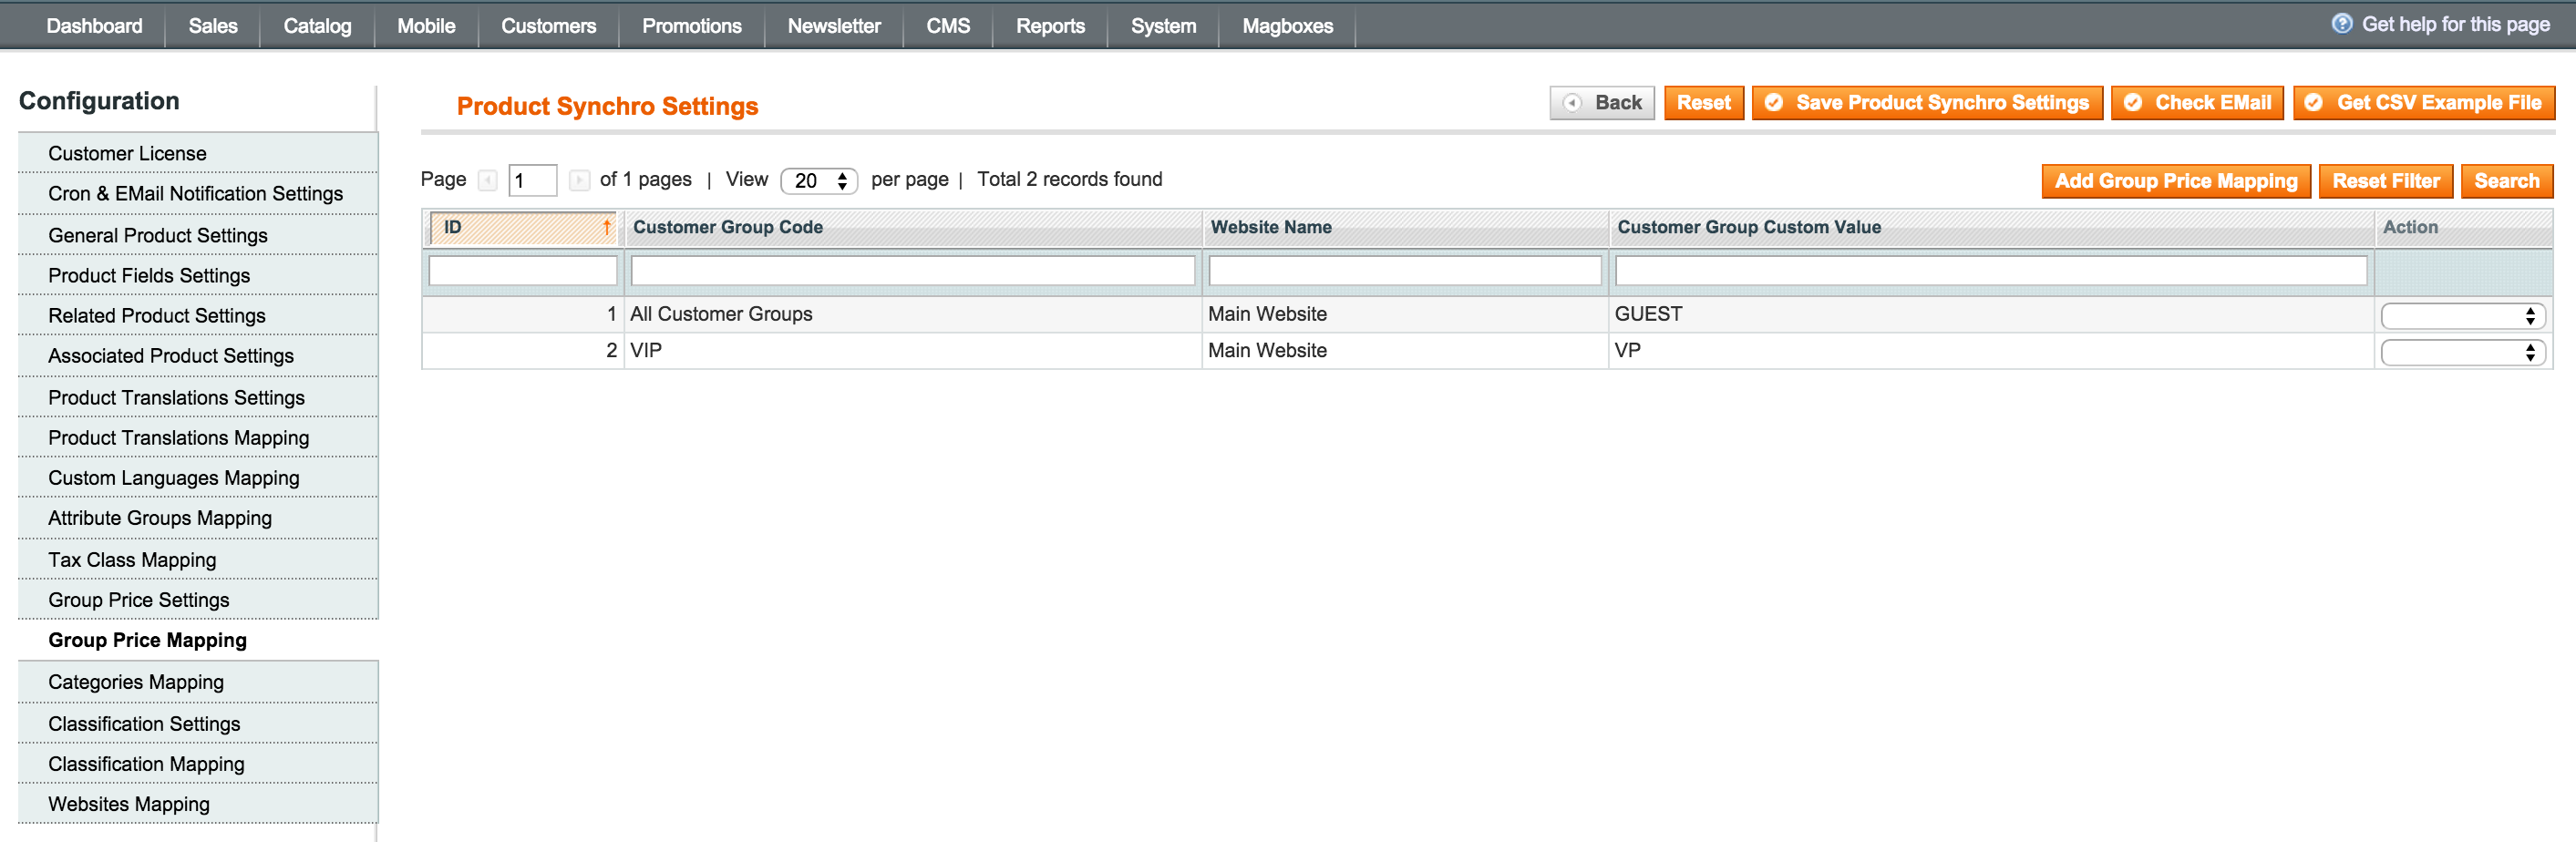Sort by Customer Group Code column
Viewport: 2576px width, 842px height.
click(728, 228)
